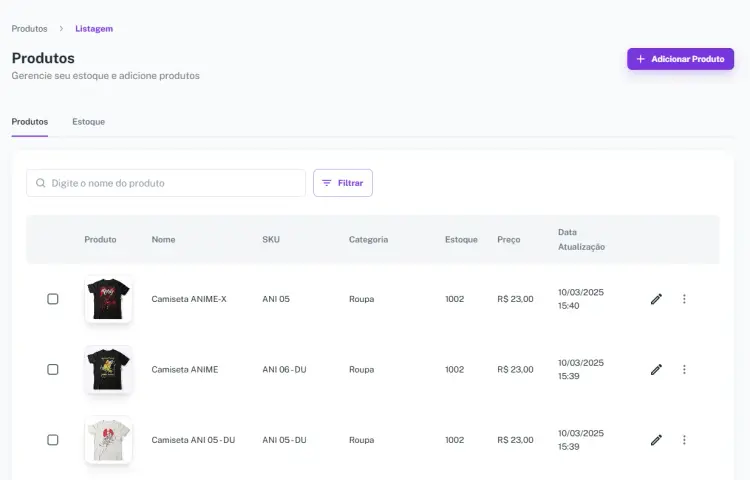Select the Produtos tab
The width and height of the screenshot is (750, 480).
pyautogui.click(x=29, y=122)
